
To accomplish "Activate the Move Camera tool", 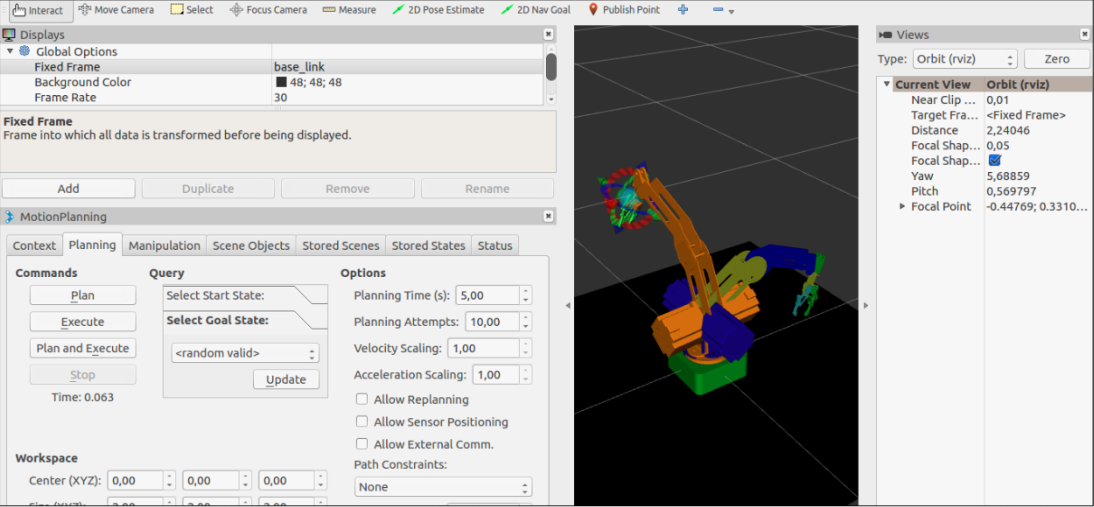I will point(116,10).
